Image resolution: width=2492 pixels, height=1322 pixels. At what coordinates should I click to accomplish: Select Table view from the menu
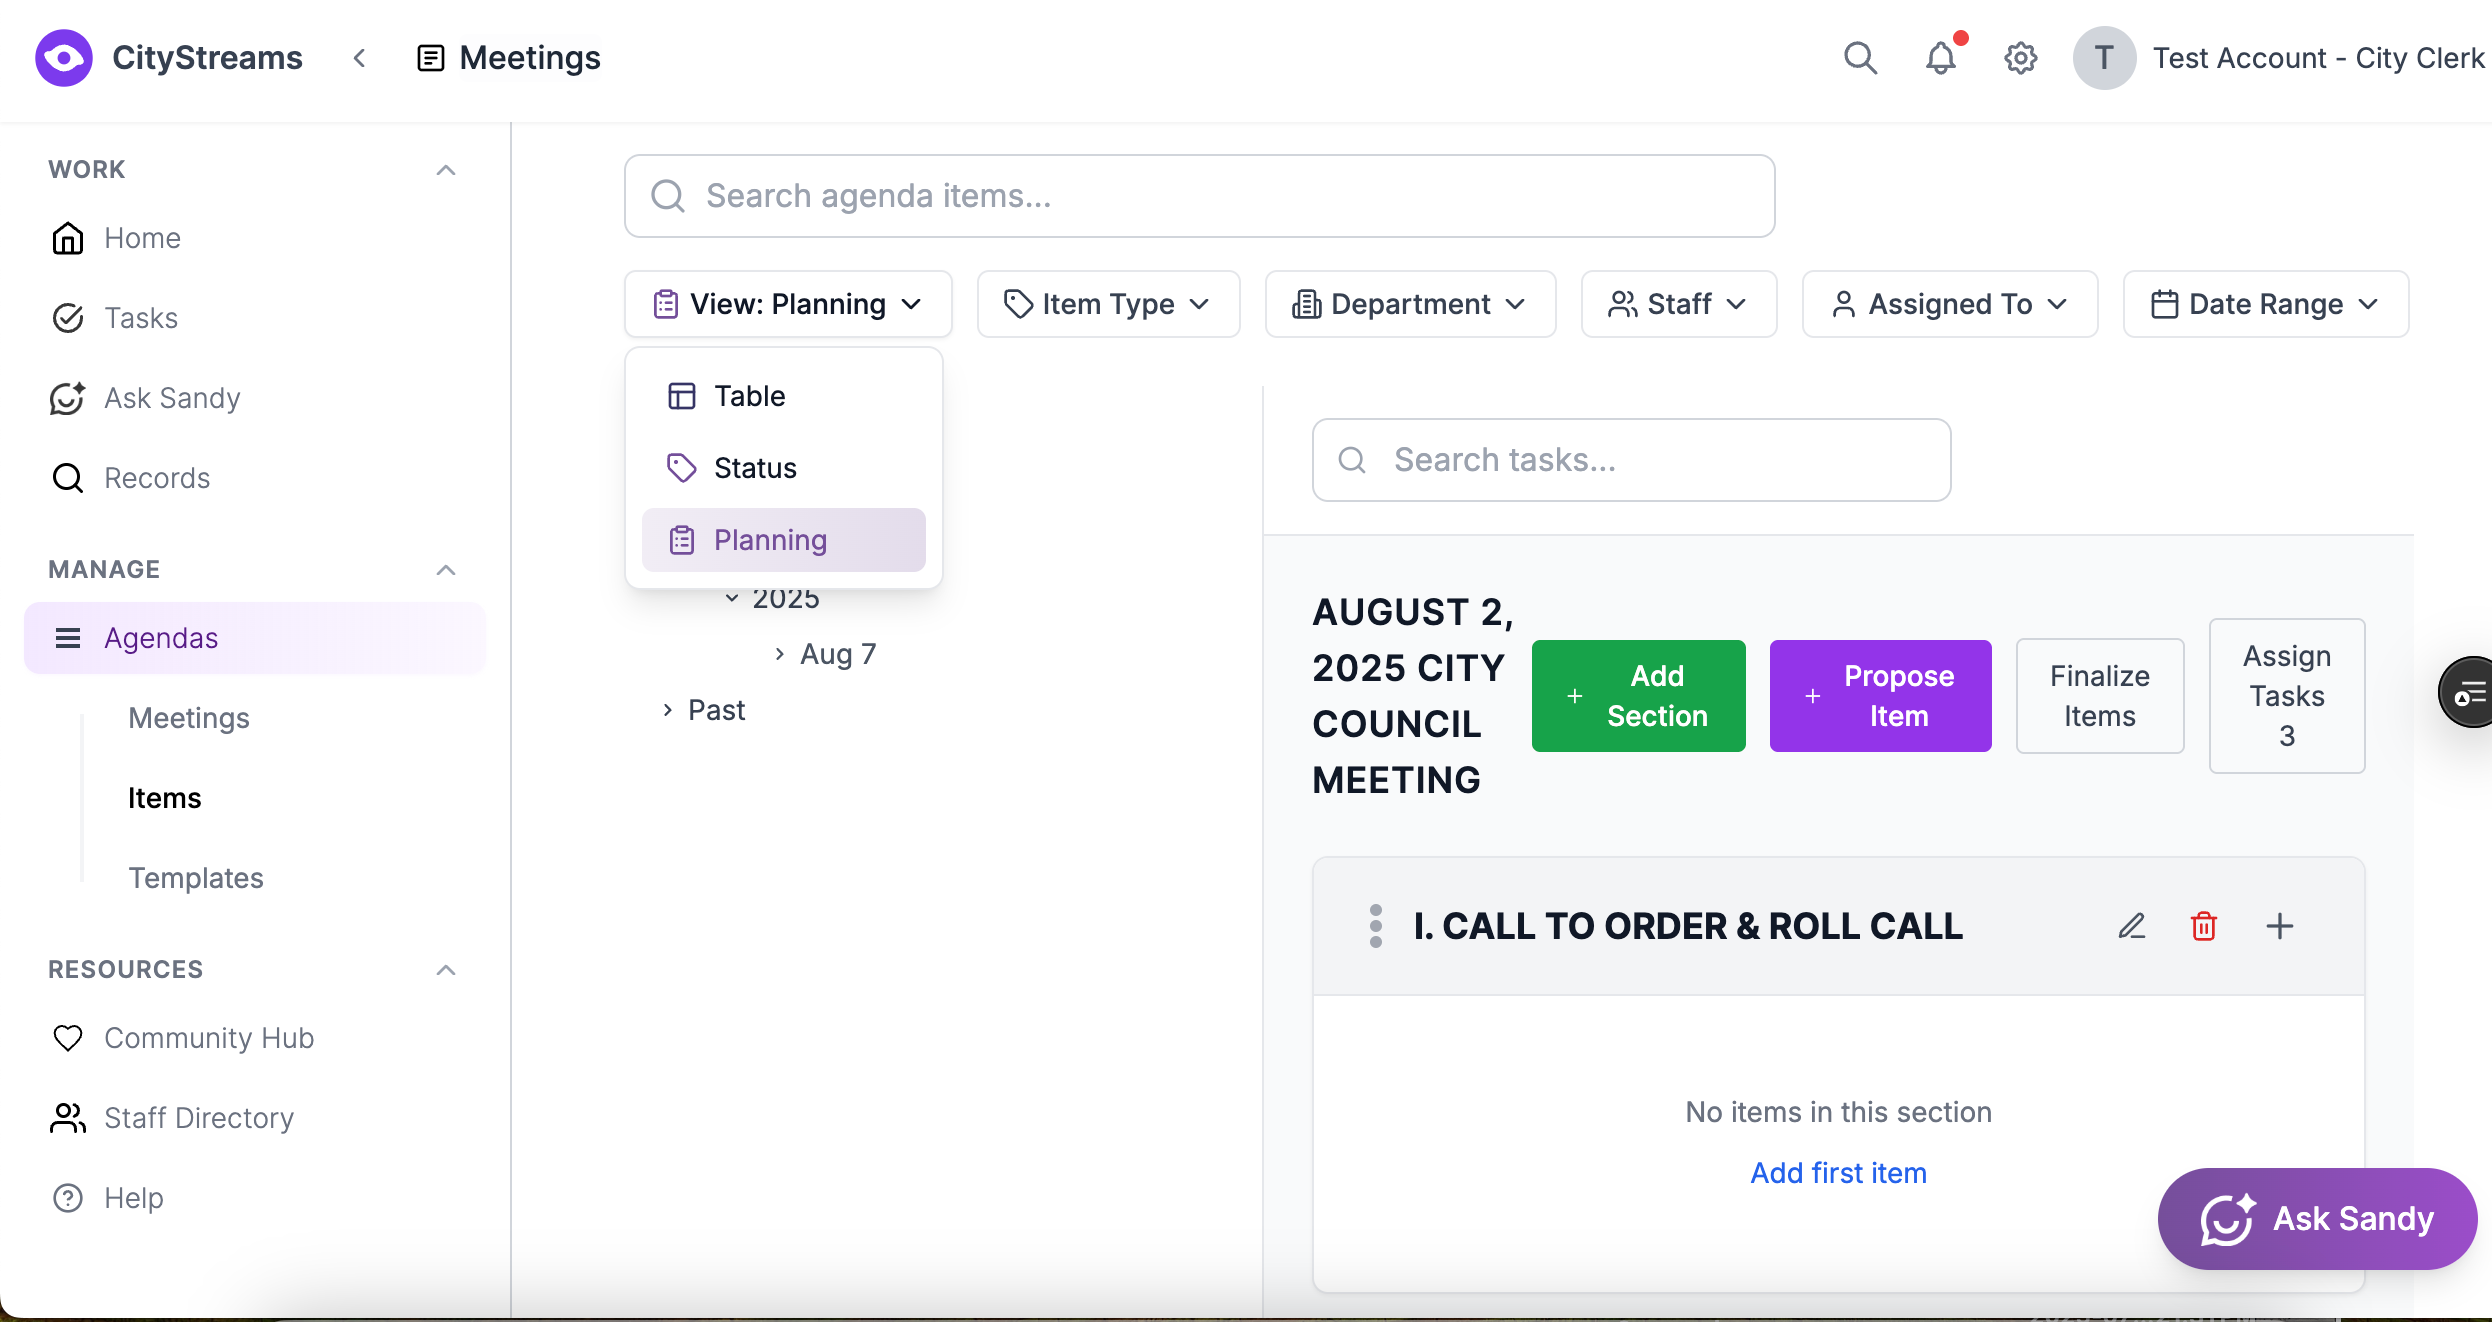[x=750, y=396]
